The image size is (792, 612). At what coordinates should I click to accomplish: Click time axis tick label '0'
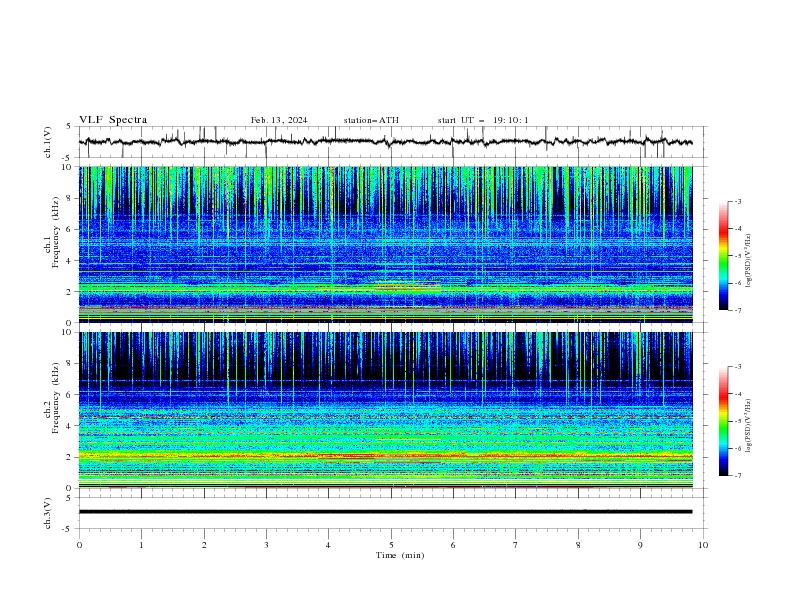(79, 545)
